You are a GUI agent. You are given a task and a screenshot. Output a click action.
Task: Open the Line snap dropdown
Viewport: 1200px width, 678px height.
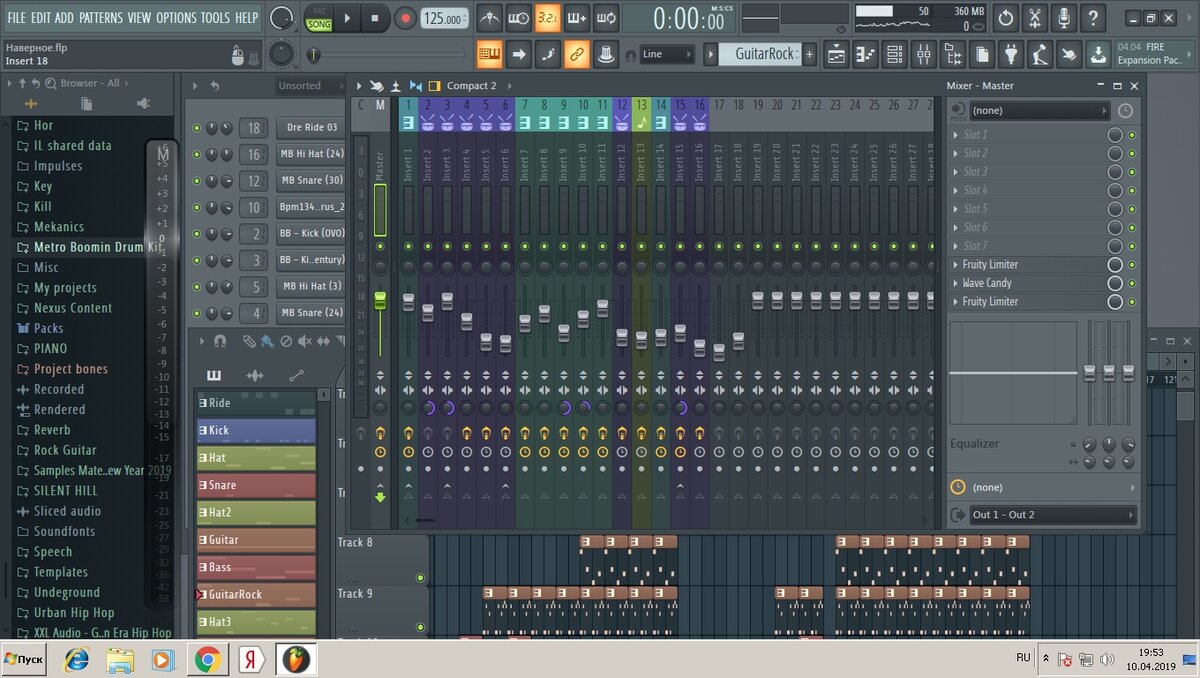(667, 54)
